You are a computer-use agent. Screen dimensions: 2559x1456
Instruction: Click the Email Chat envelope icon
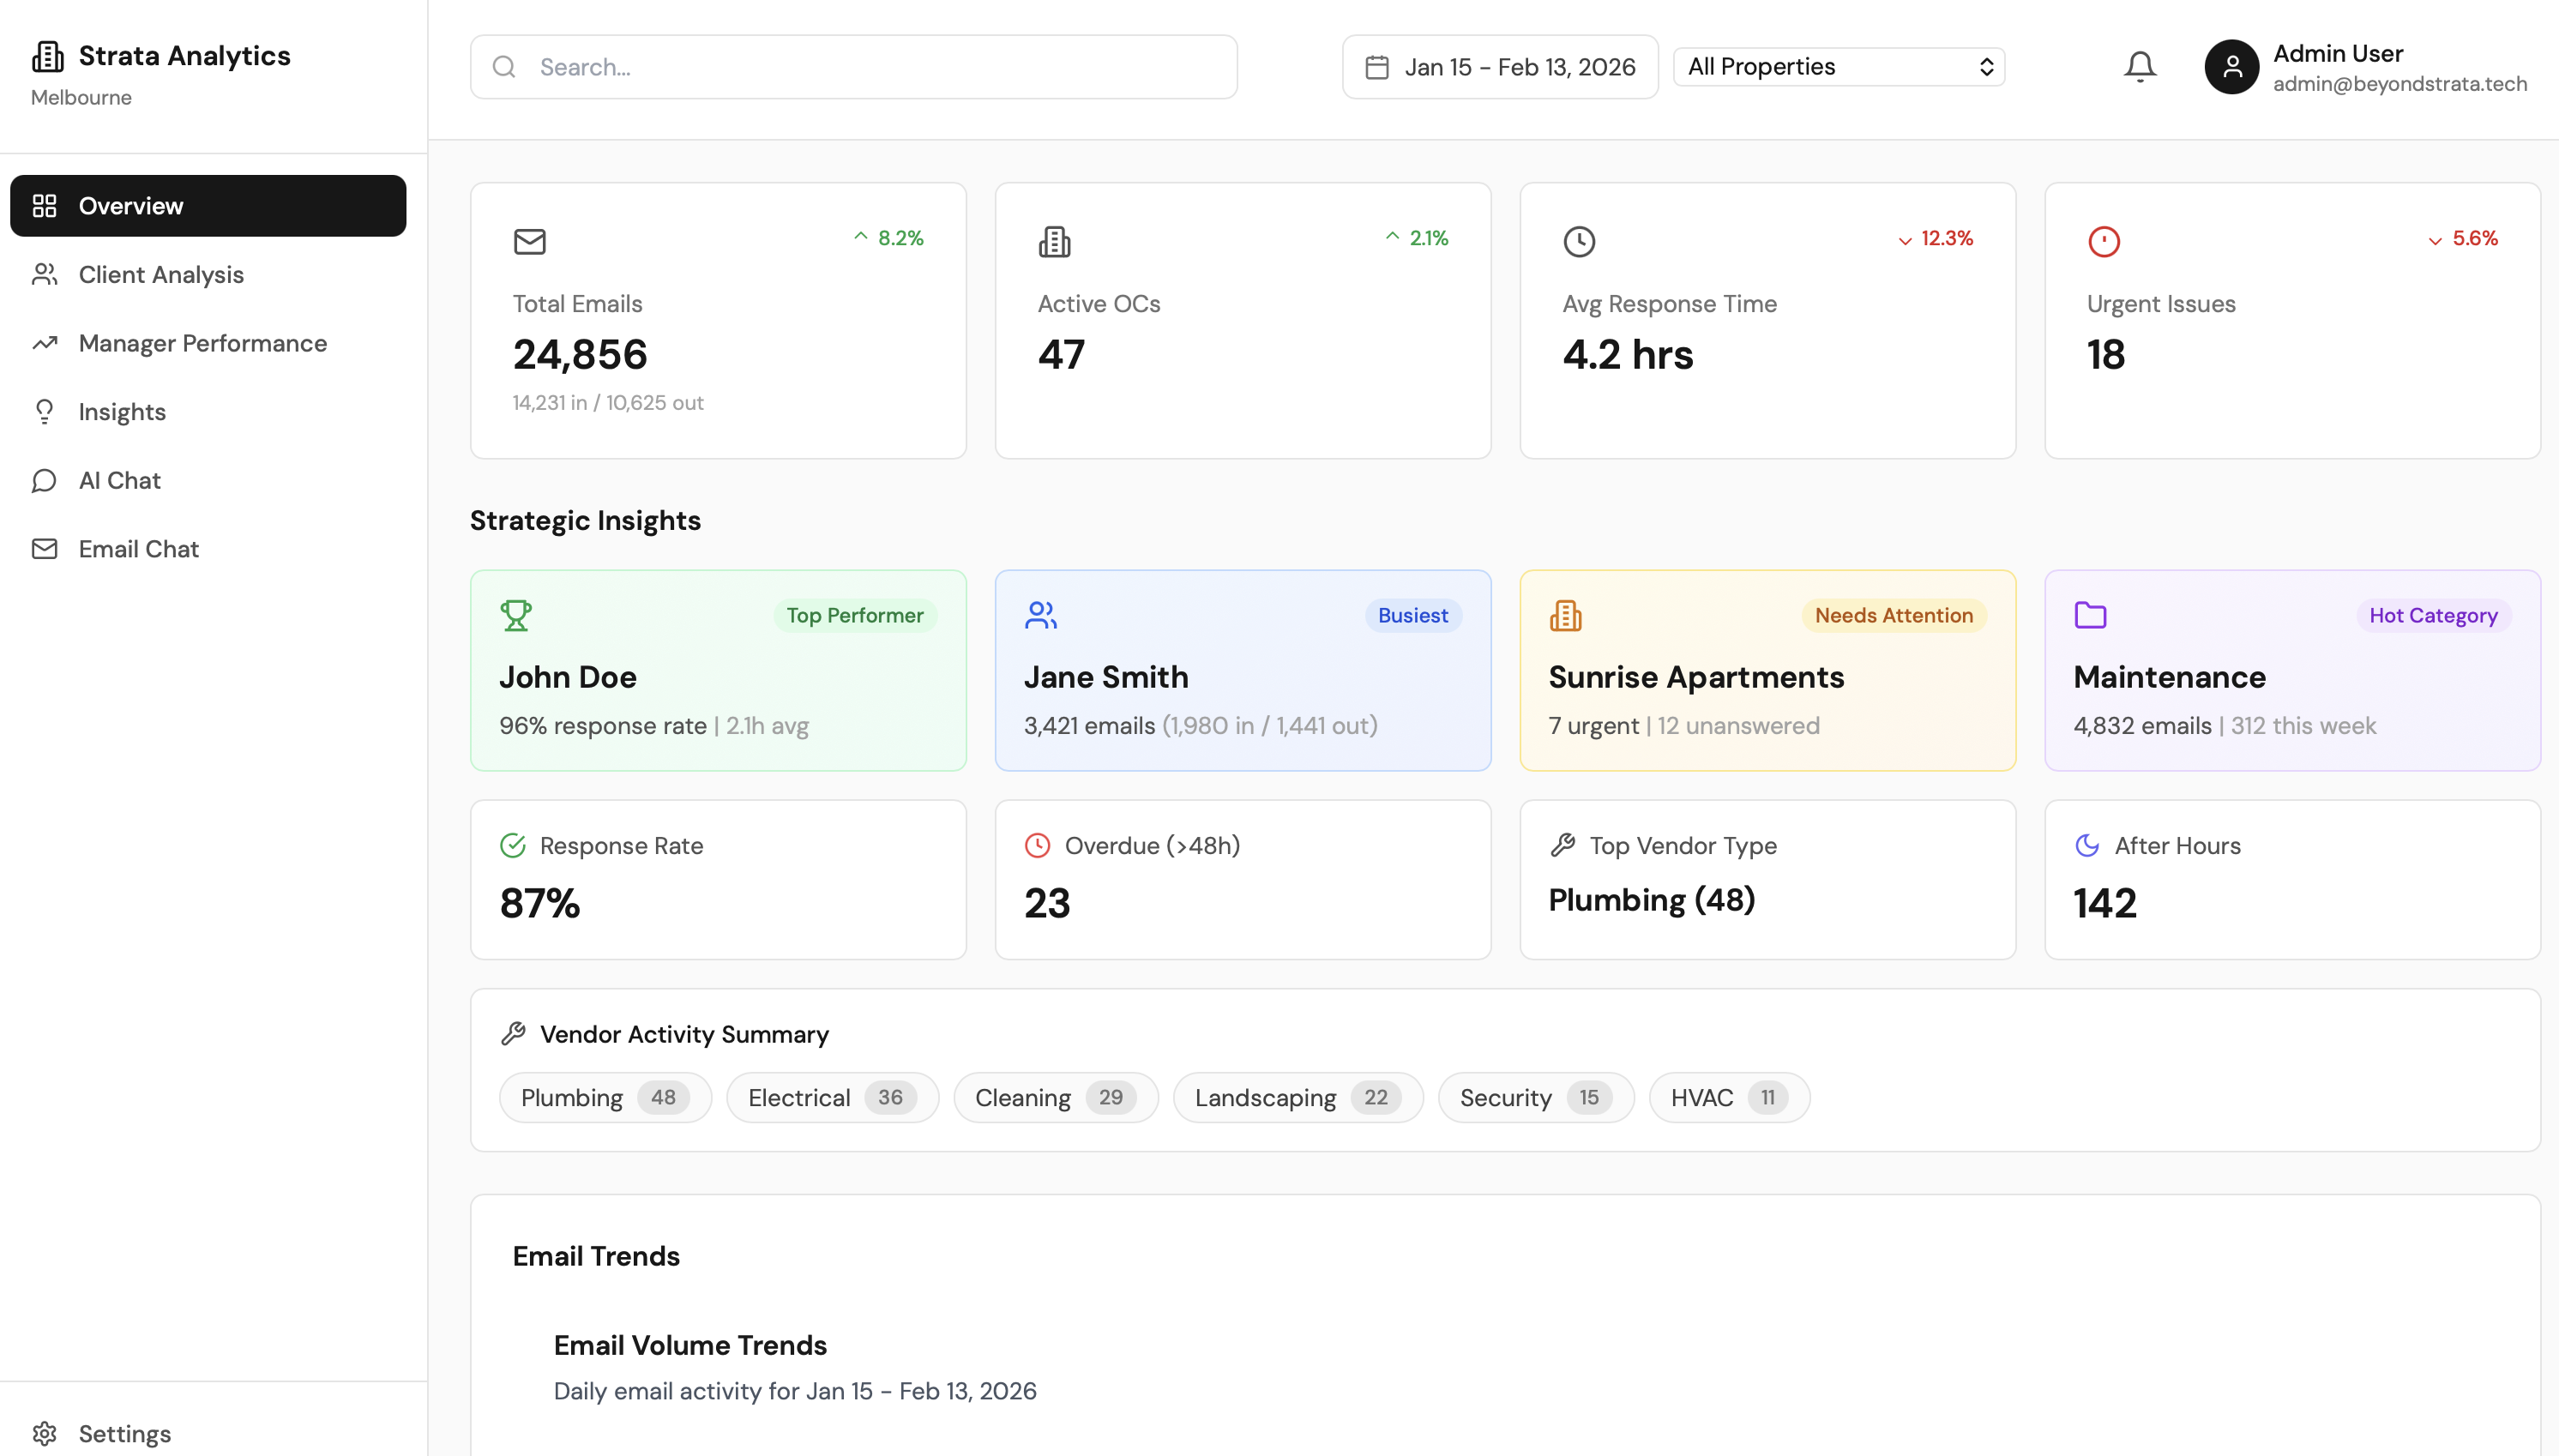44,548
